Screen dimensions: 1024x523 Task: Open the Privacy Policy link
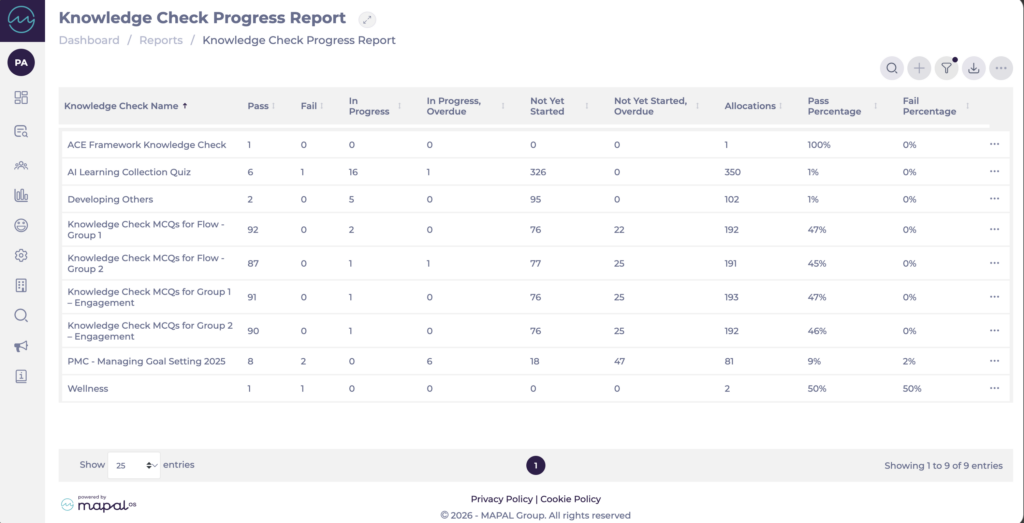tap(502, 499)
